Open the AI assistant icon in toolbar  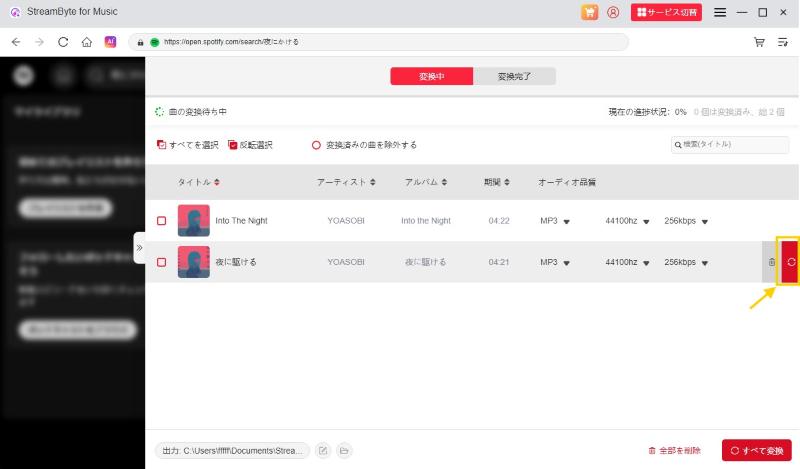tap(110, 41)
